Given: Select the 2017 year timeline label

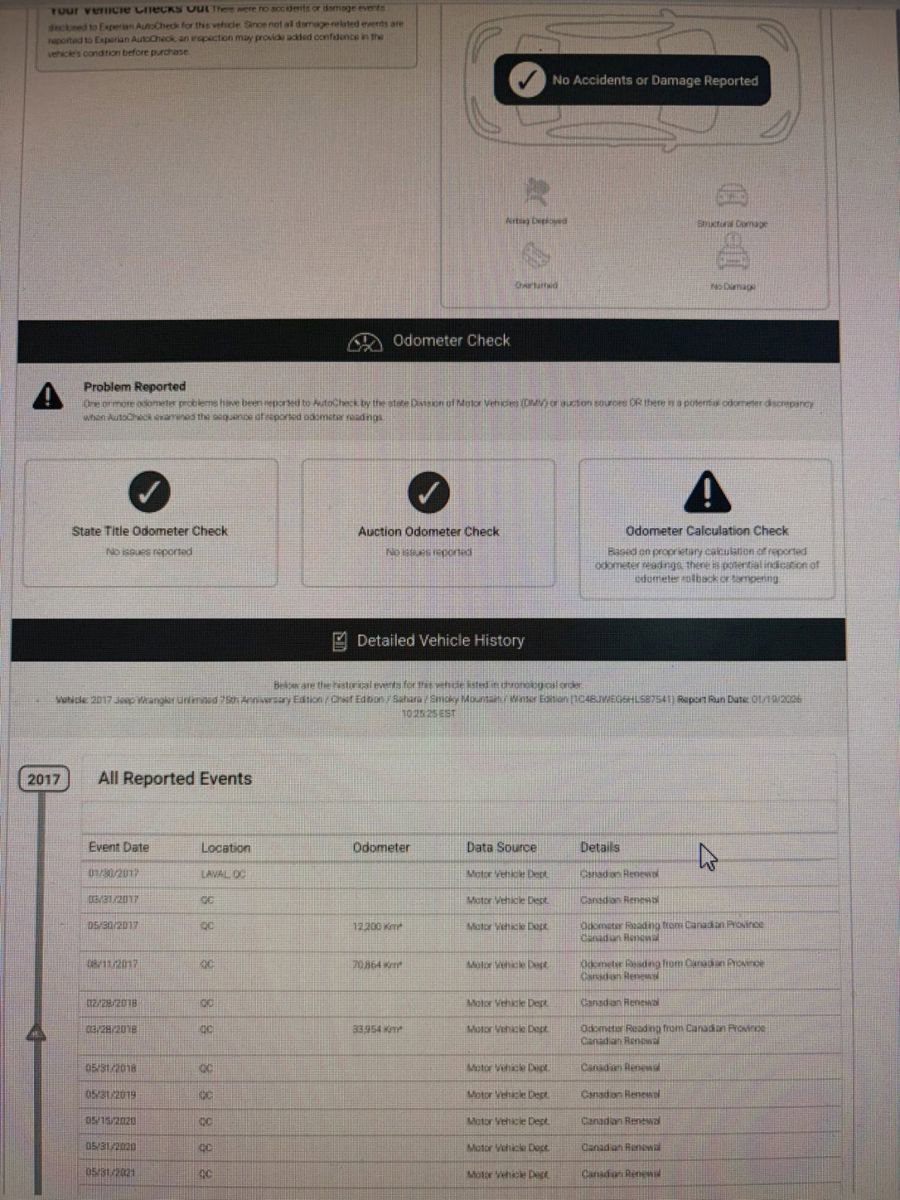Looking at the screenshot, I should click(44, 779).
